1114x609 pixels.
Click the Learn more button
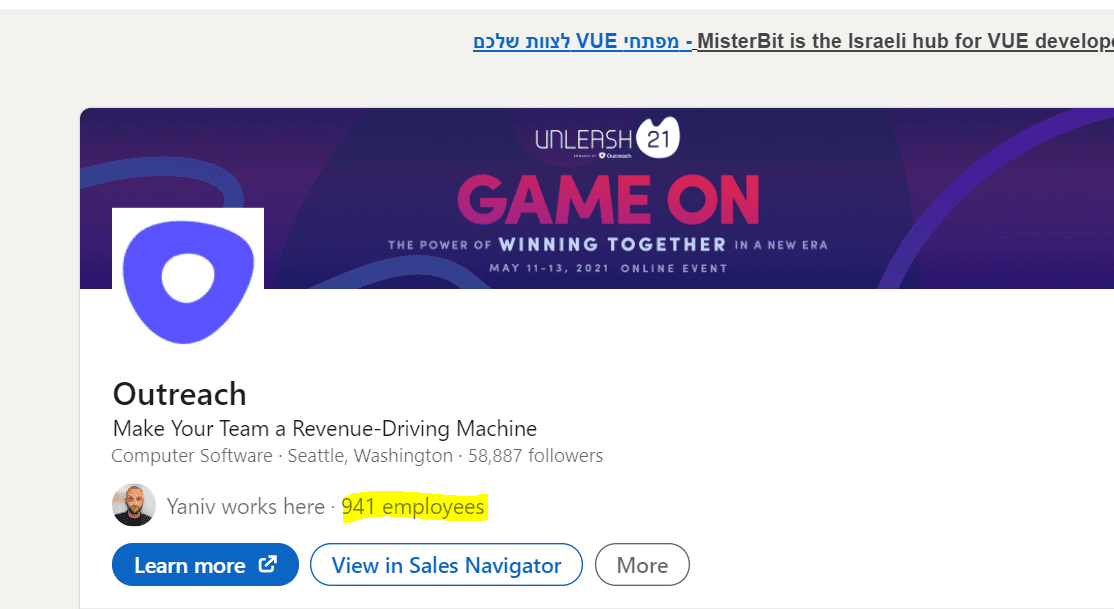(x=205, y=565)
